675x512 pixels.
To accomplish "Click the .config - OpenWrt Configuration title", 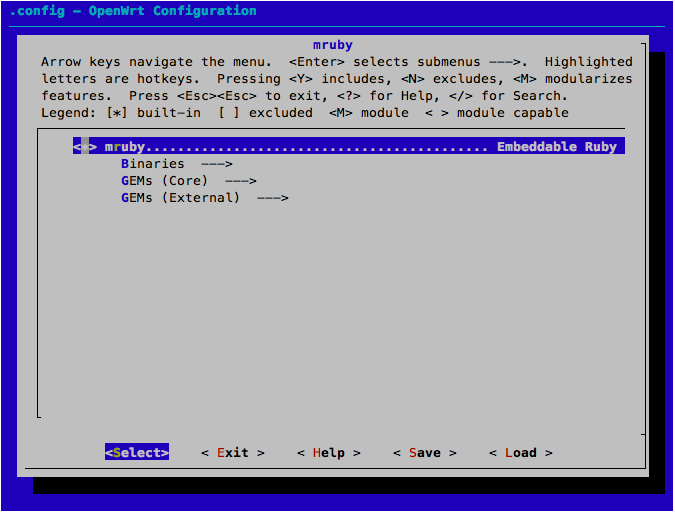I will tap(133, 11).
